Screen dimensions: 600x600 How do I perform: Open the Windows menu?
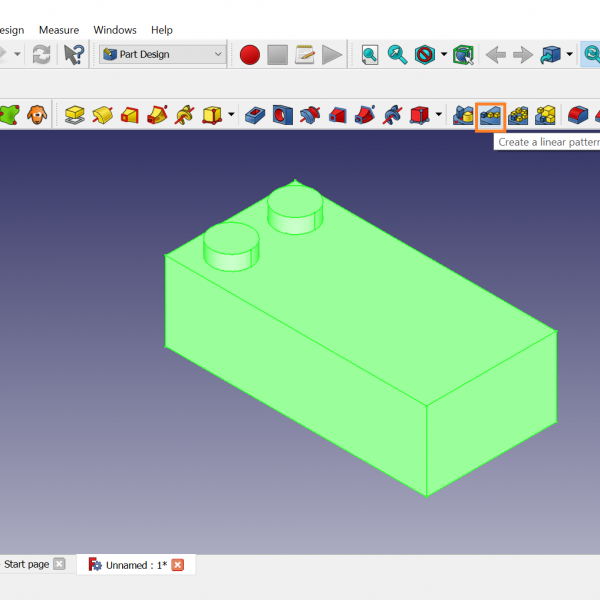coord(115,30)
